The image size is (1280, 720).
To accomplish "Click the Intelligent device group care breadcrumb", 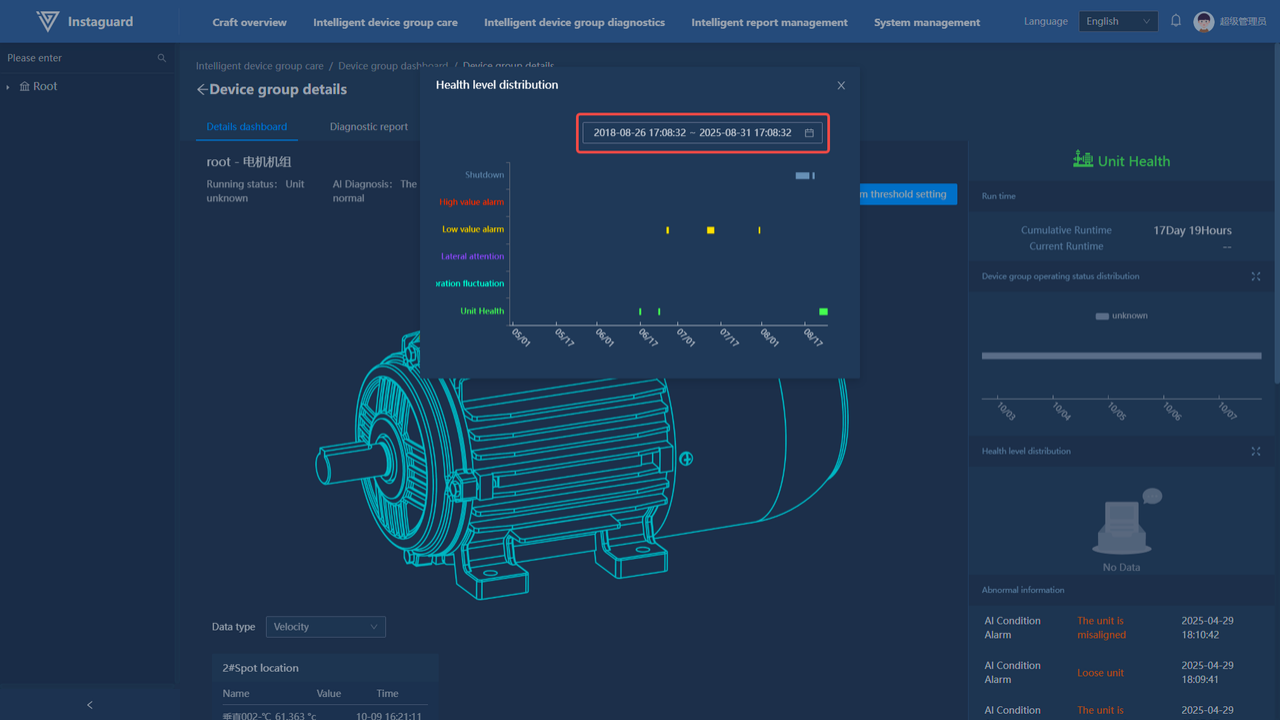I will (x=259, y=66).
